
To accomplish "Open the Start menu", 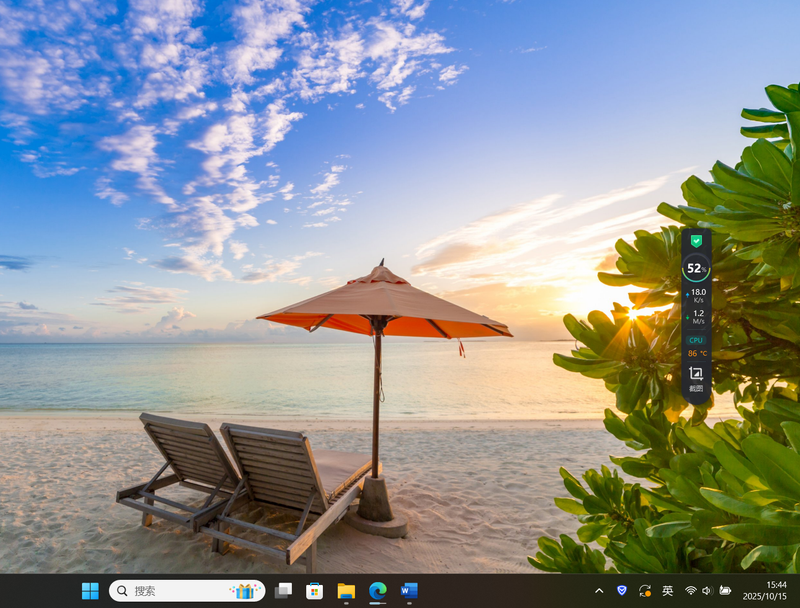I will pyautogui.click(x=89, y=590).
